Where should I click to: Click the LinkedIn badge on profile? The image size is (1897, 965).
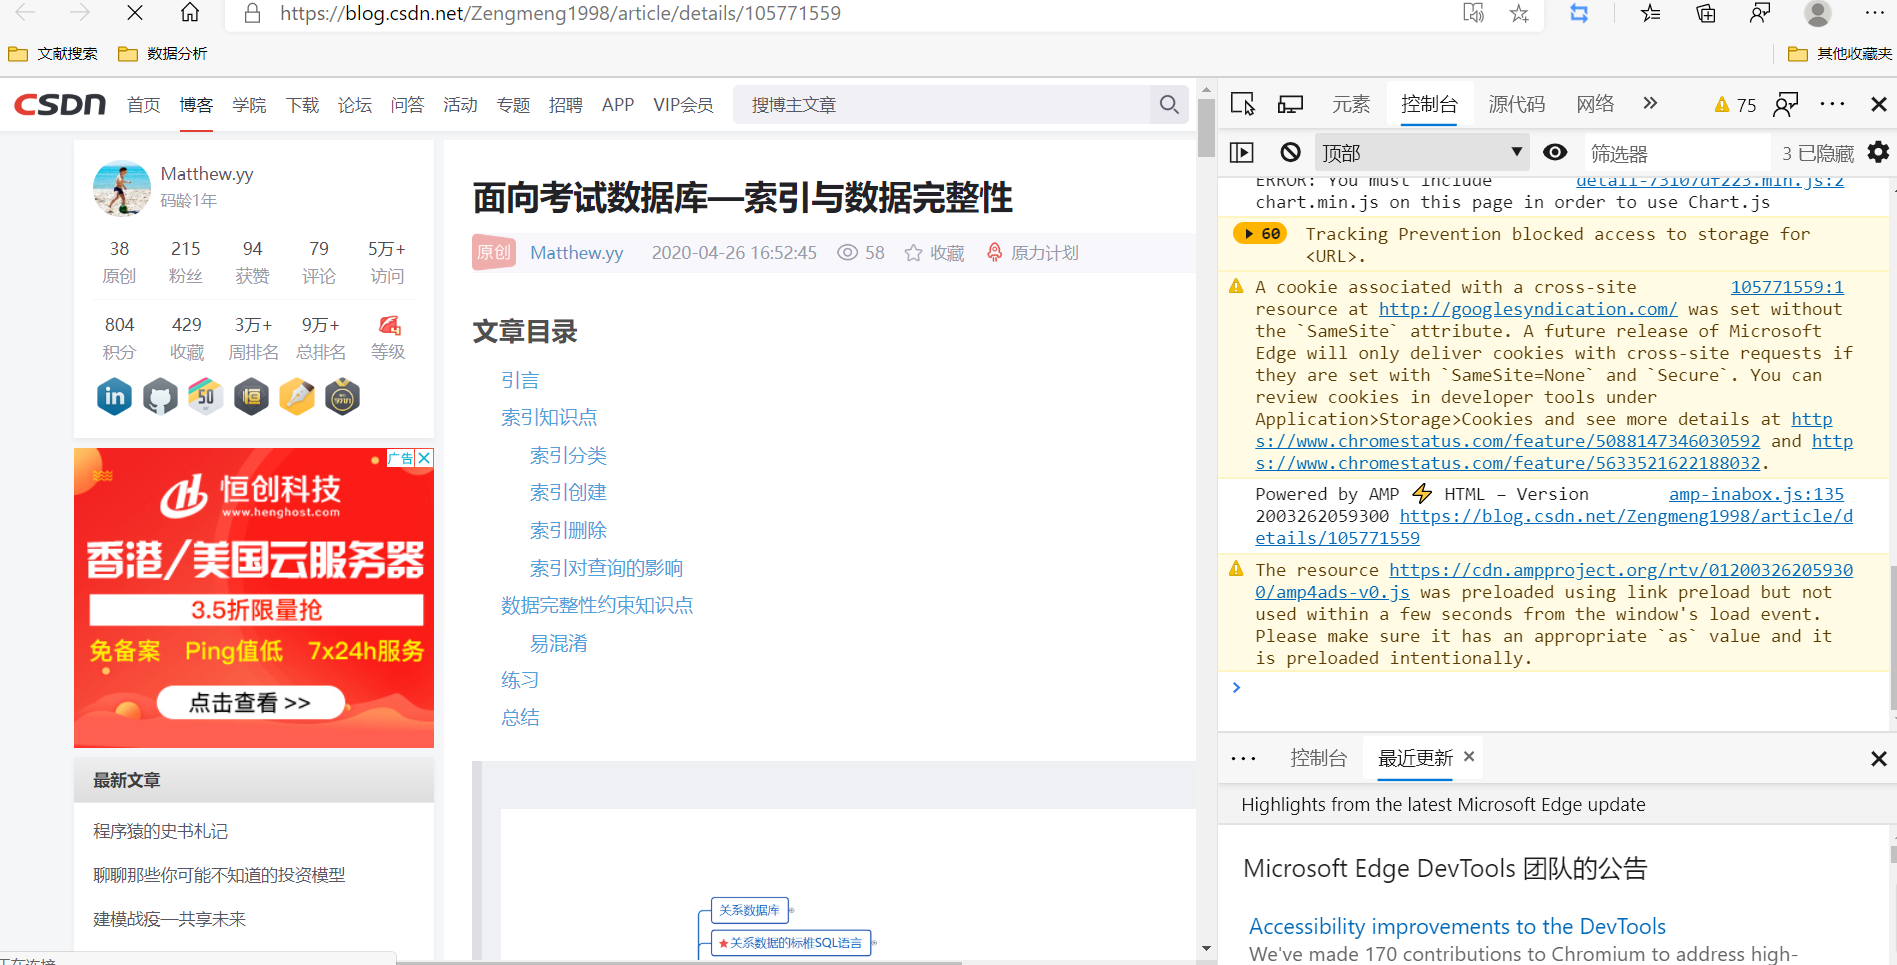[115, 397]
